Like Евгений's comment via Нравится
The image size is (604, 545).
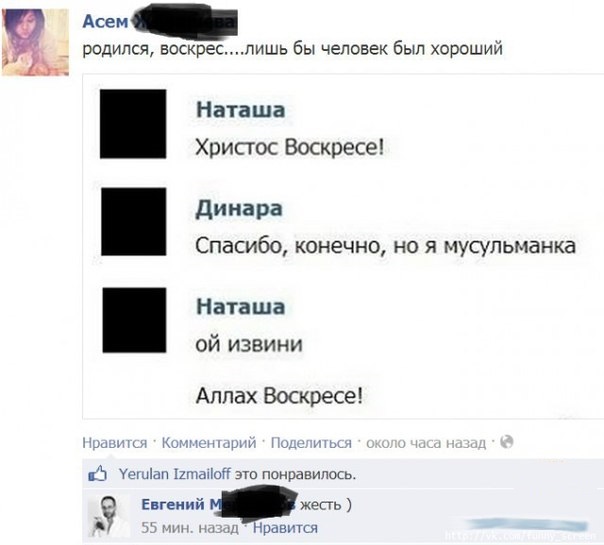point(285,528)
